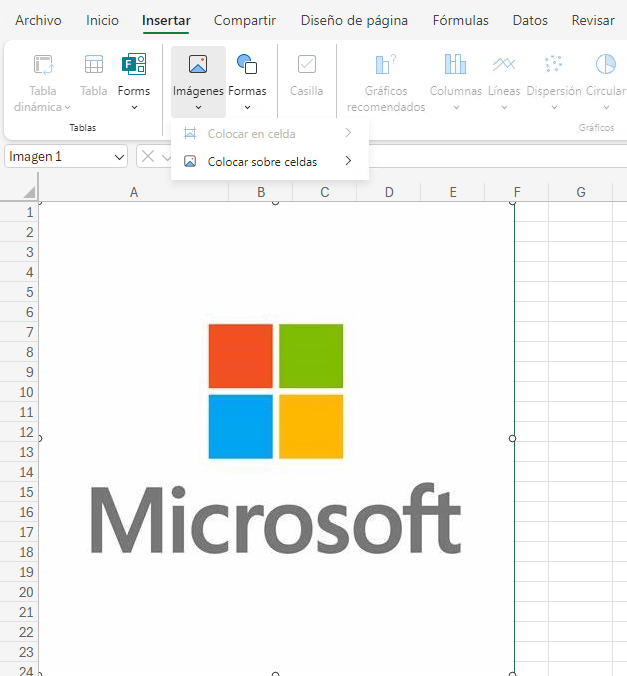Expand the Líneas dropdown arrow
This screenshot has width=627, height=676.
click(x=505, y=107)
